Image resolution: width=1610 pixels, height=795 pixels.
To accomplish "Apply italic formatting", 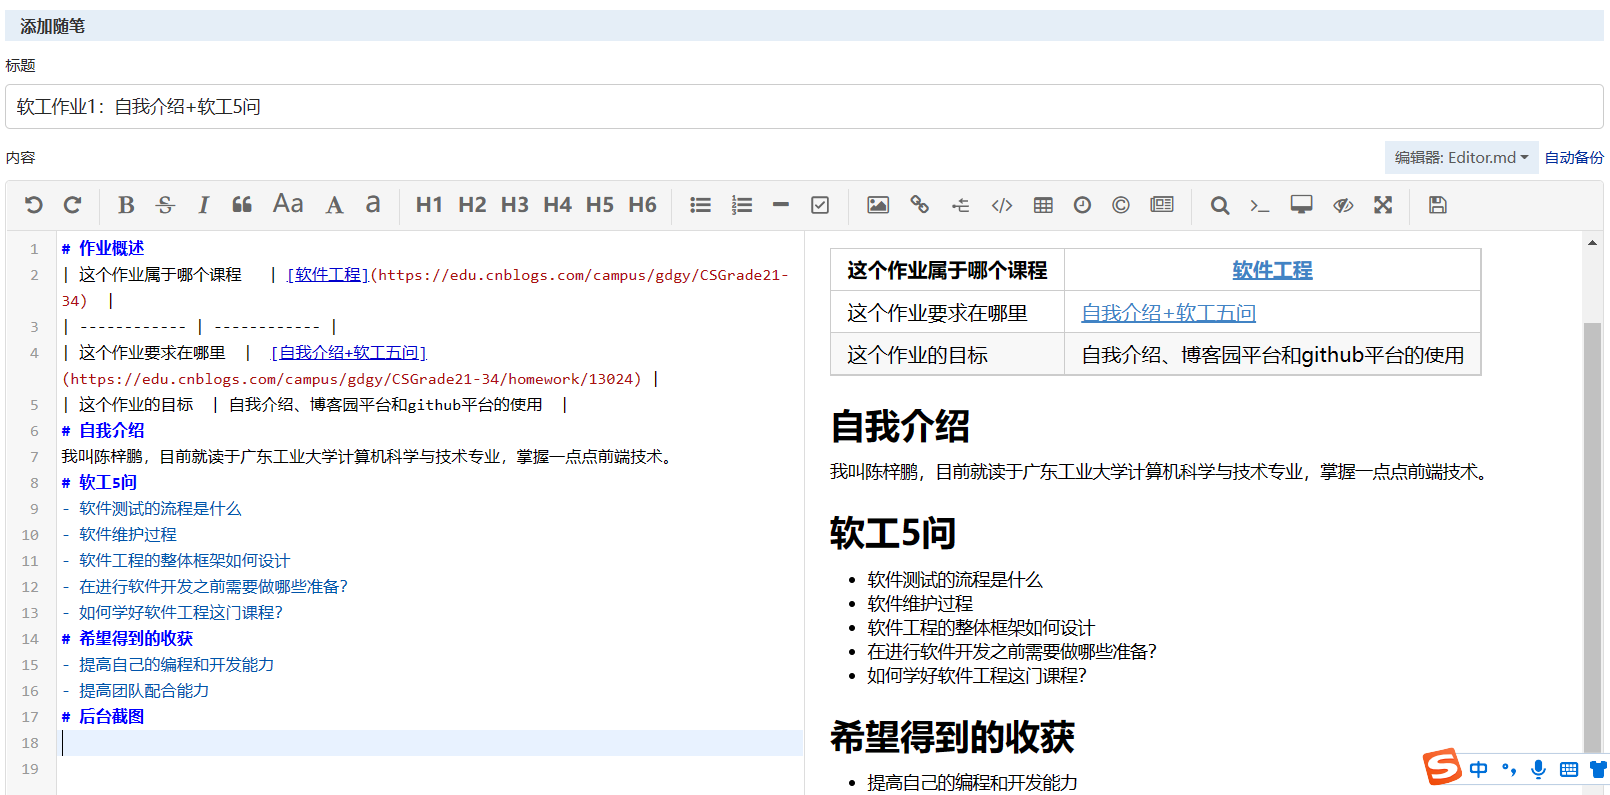I will pos(203,205).
